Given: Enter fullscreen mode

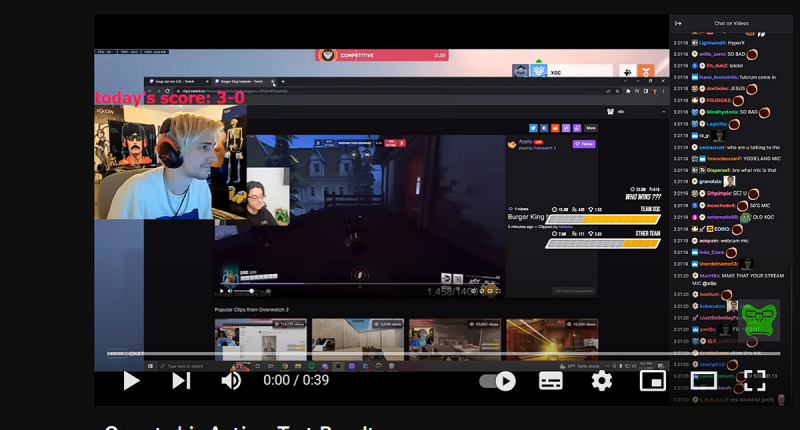Looking at the screenshot, I should 755,381.
